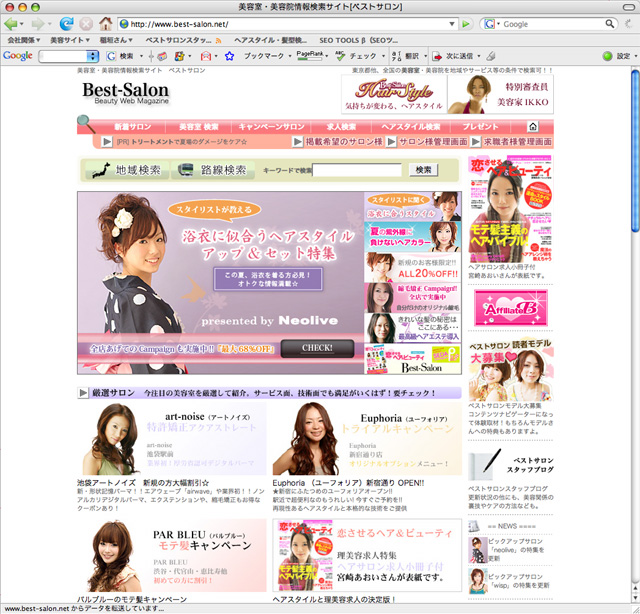Click the magnifying glass icon beside 新着サロン
640x614 pixels.
[86, 124]
